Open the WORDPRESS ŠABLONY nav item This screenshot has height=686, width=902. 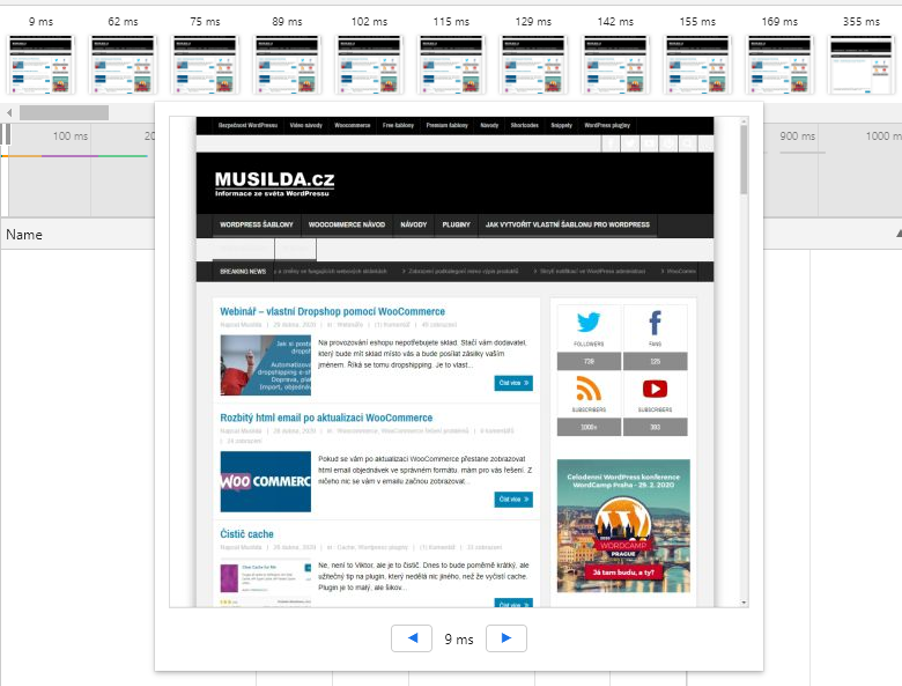tap(257, 225)
